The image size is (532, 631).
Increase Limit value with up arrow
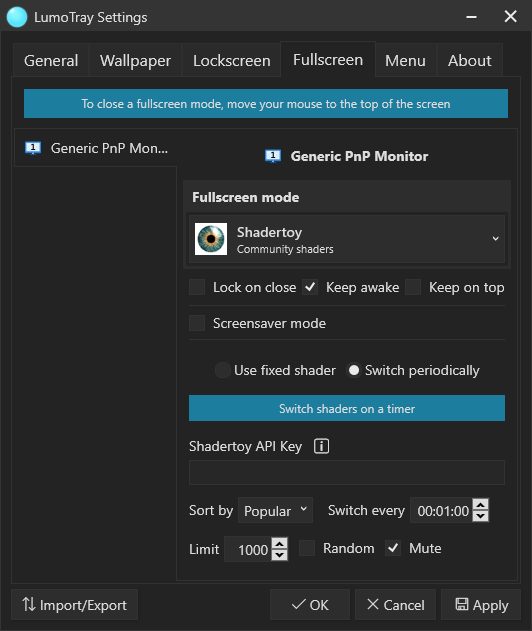point(280,543)
